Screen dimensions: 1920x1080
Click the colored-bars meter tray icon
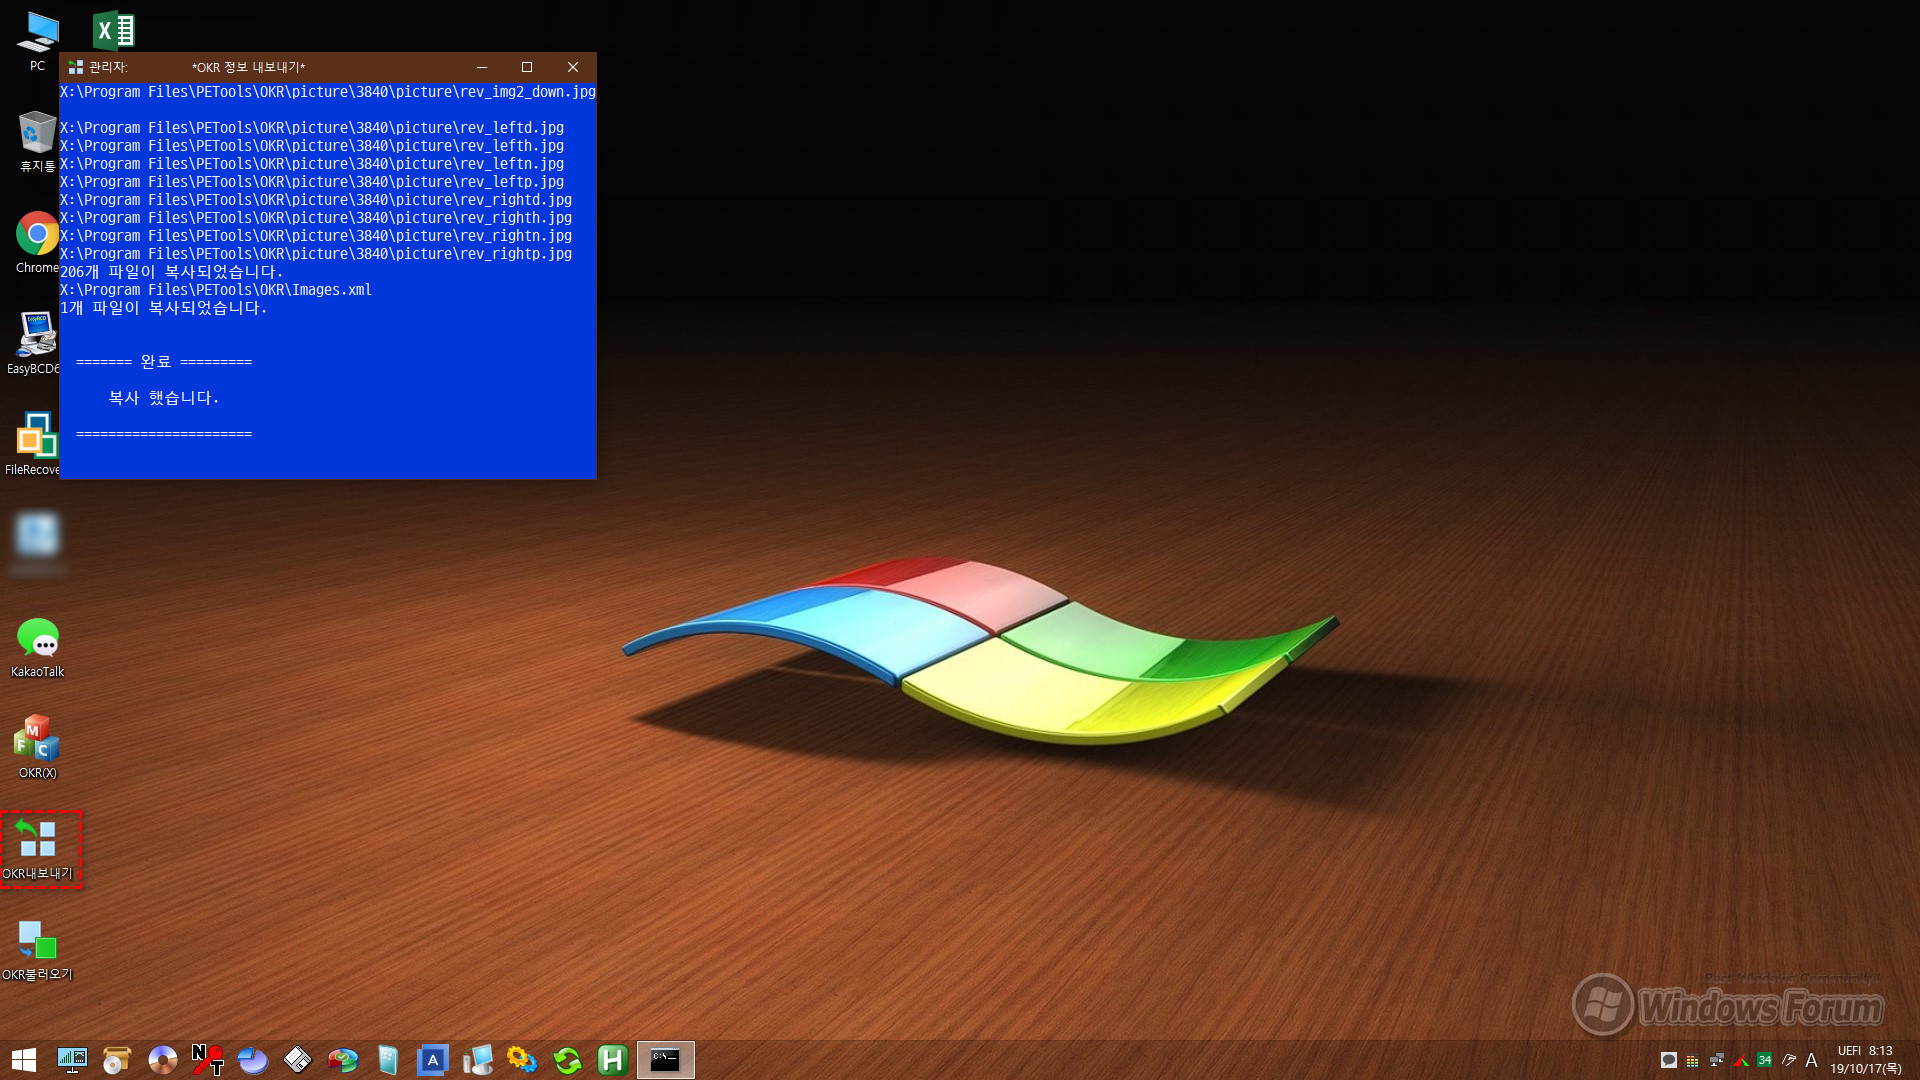(1693, 1061)
